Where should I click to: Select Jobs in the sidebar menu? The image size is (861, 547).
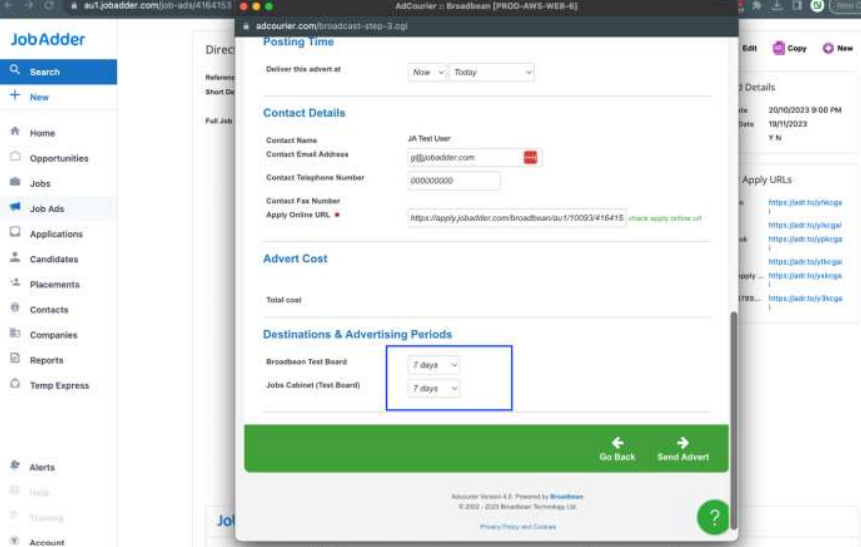[x=40, y=183]
